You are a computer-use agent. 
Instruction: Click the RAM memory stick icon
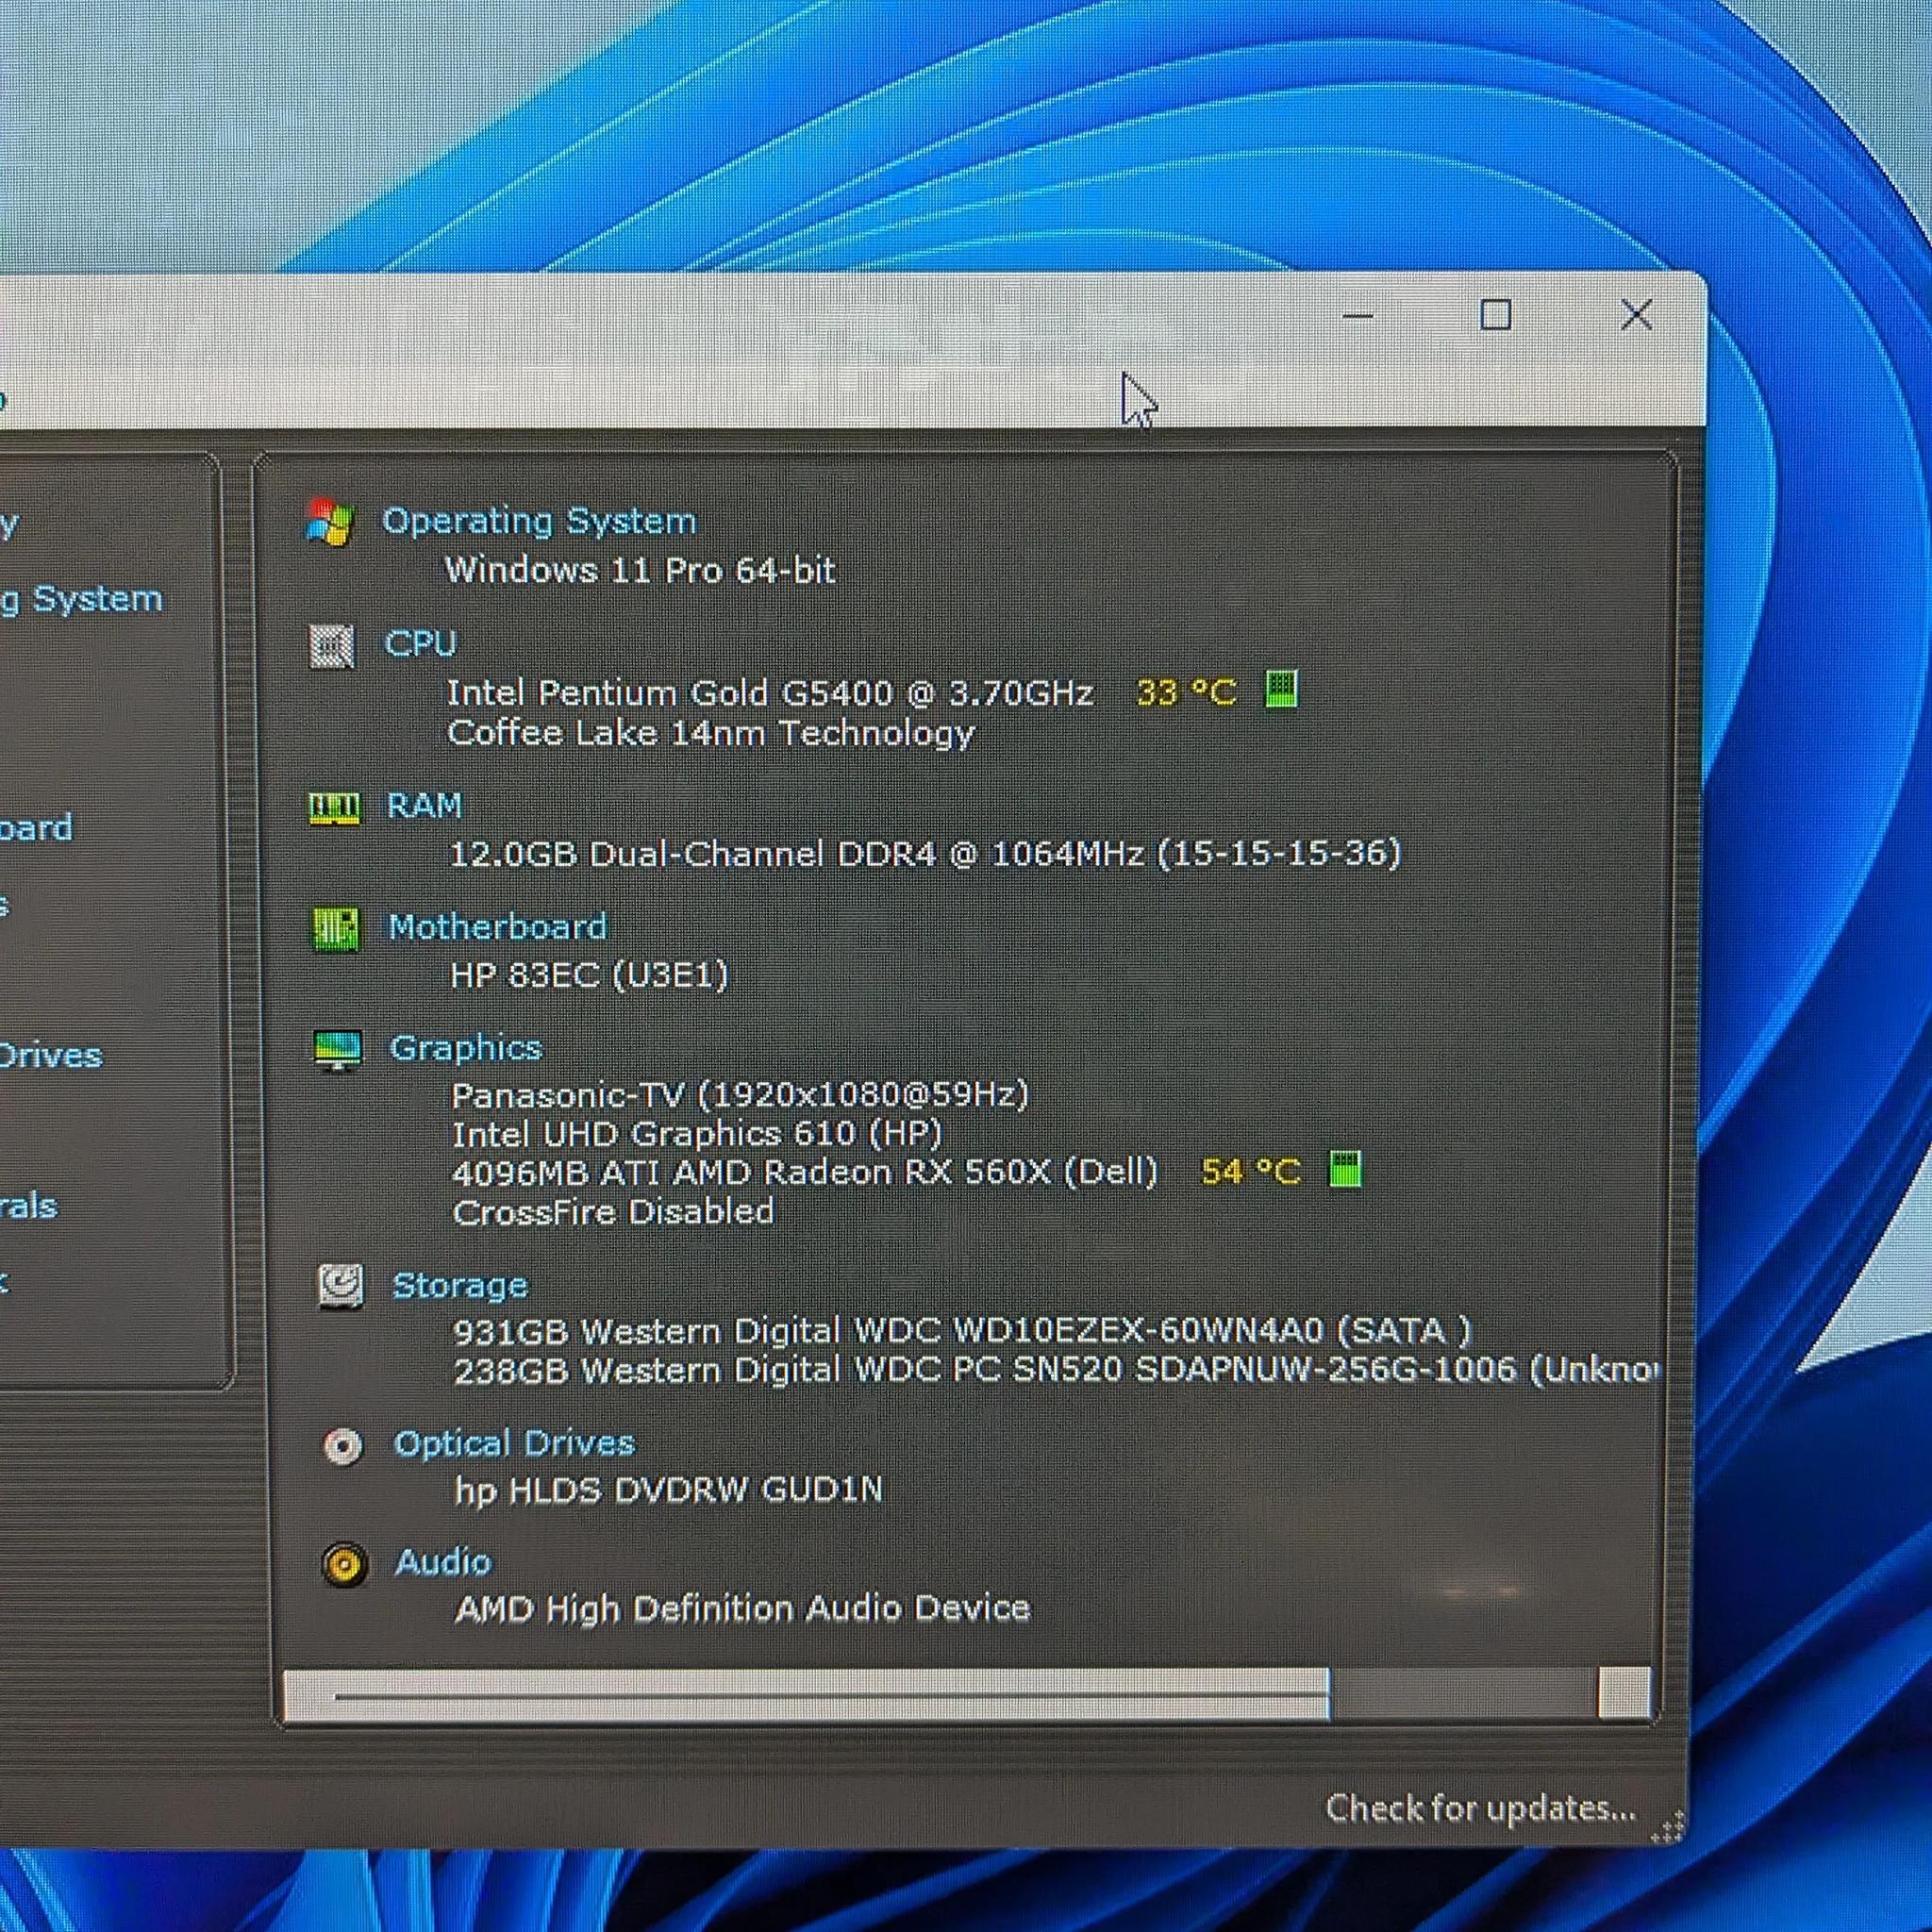click(x=334, y=807)
